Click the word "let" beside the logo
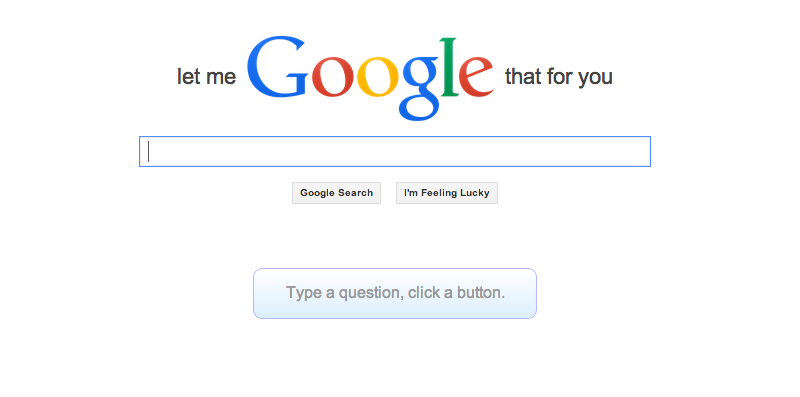Image resolution: width=800 pixels, height=397 pixels. [188, 77]
